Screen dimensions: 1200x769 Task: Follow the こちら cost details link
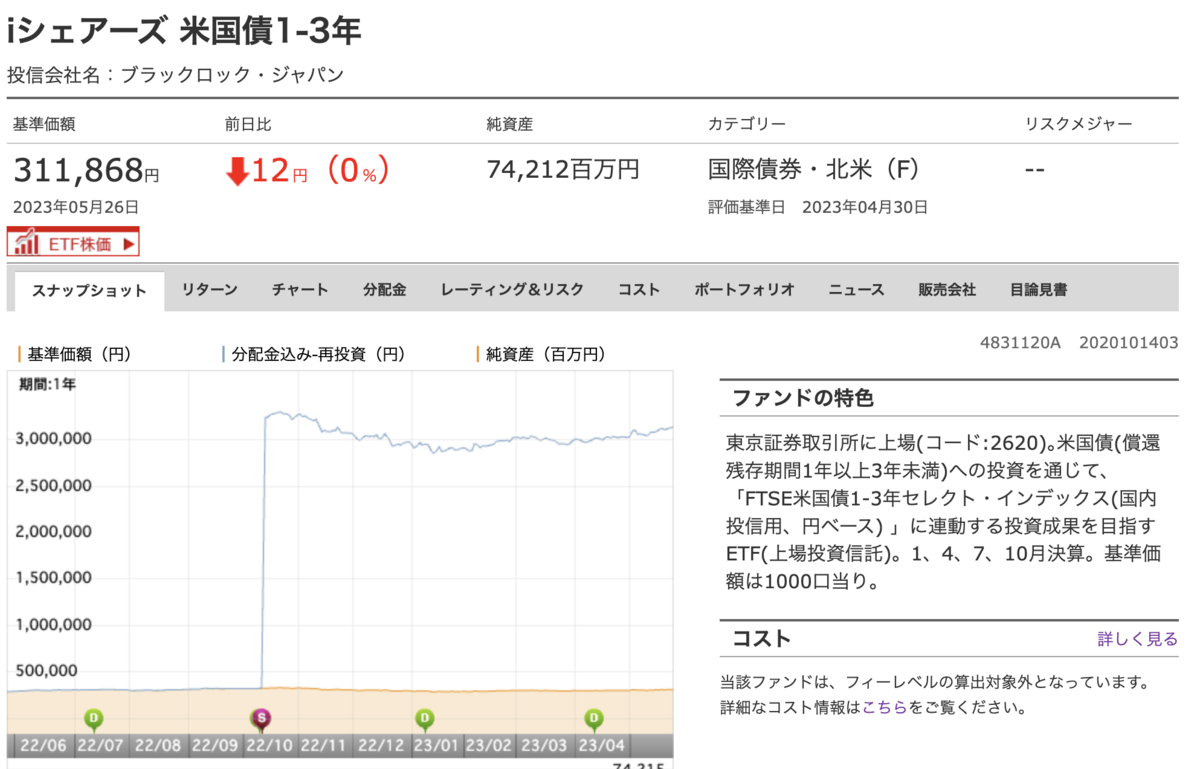pyautogui.click(x=885, y=708)
